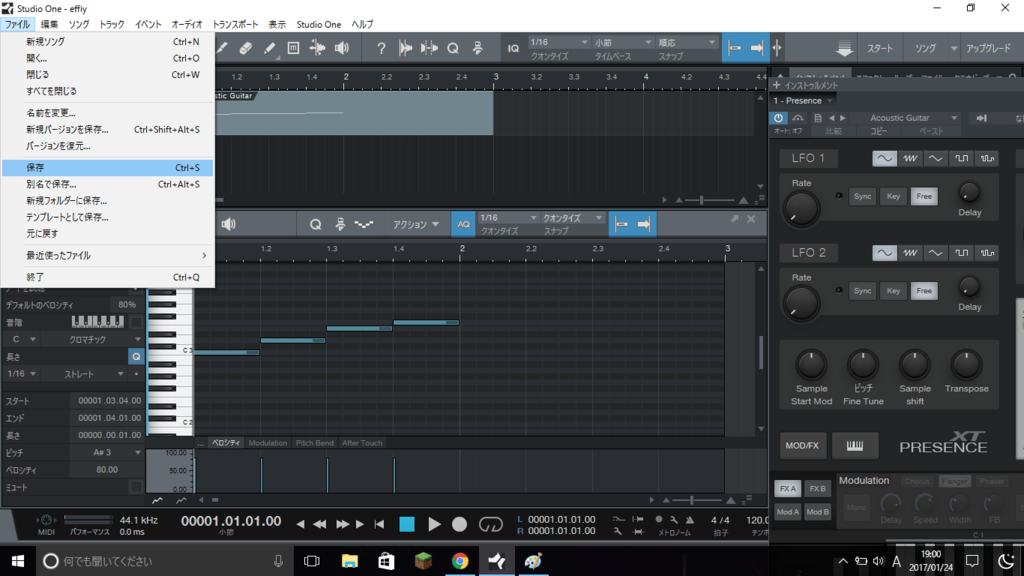Click the fast forward button in the transport

pyautogui.click(x=342, y=524)
